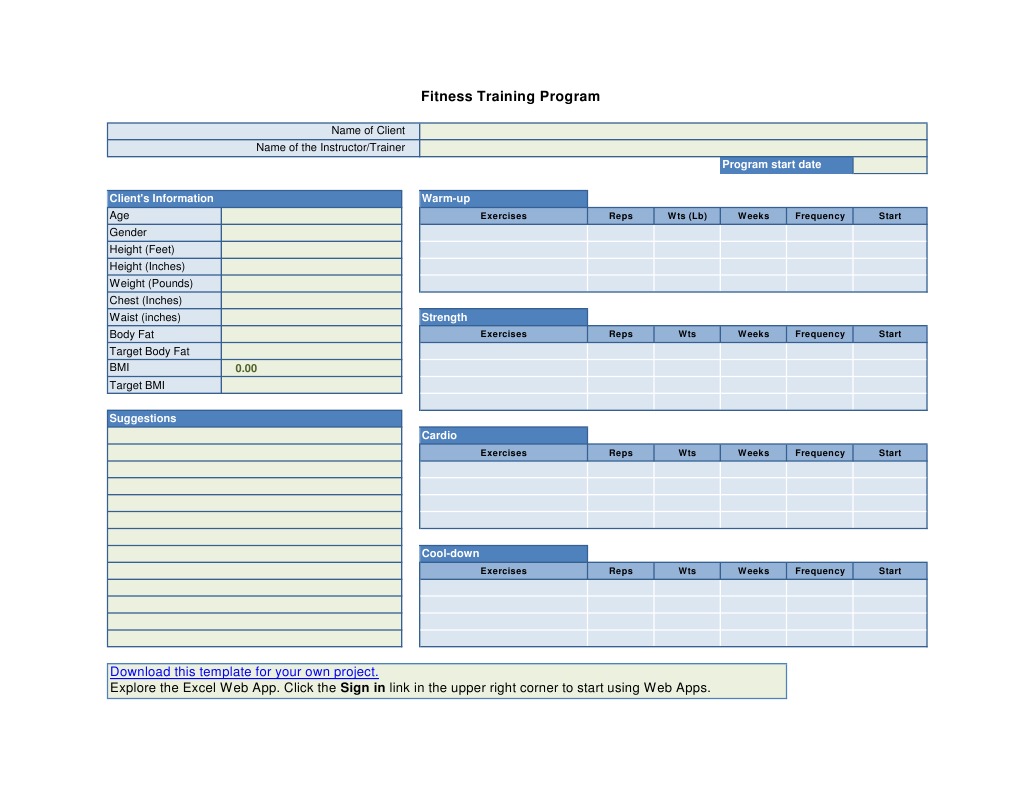Viewport: 1023px width, 791px height.
Task: Click the Wts (Lb) column header under Warm-up
Action: 686,215
